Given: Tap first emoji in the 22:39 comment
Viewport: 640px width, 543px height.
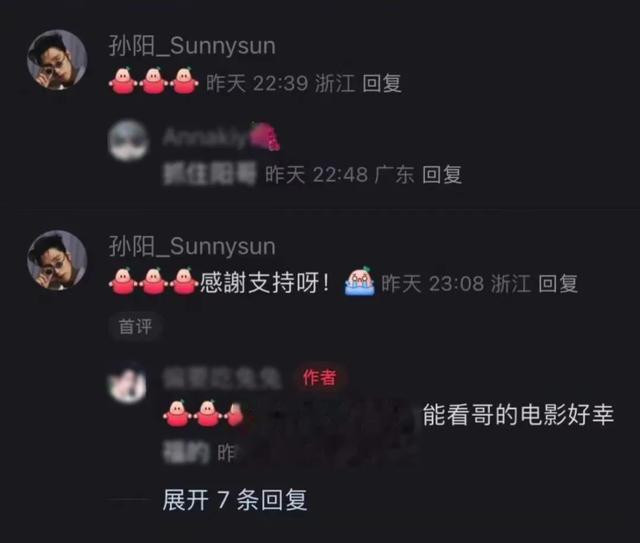Looking at the screenshot, I should (x=123, y=81).
